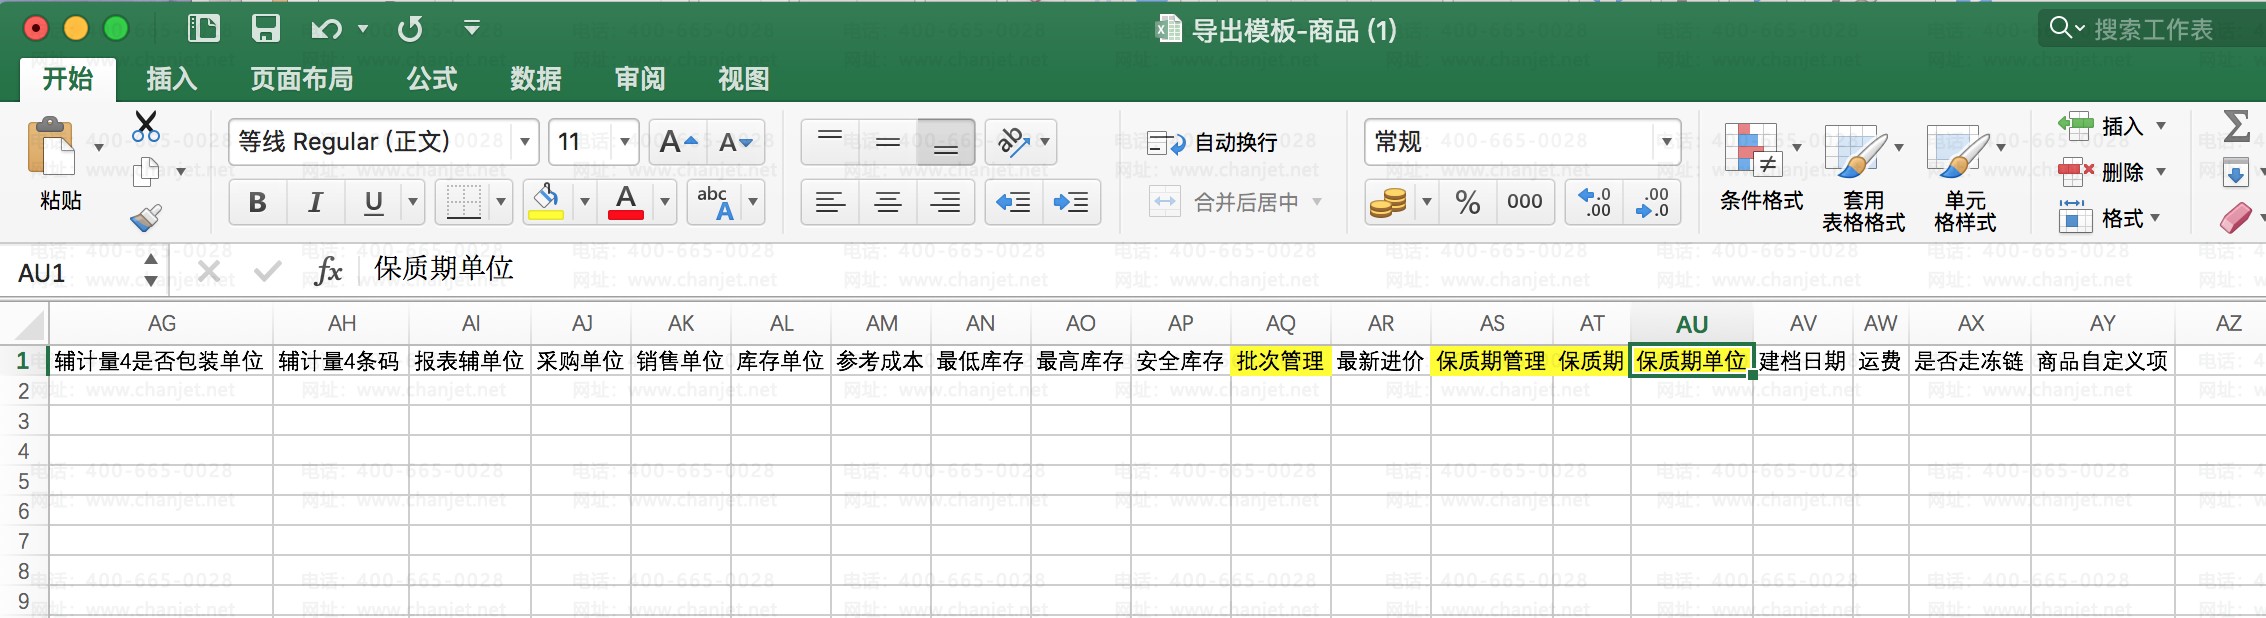Screen dimensions: 2266x618
Task: Expand the font color dropdown arrow
Action: click(x=664, y=202)
